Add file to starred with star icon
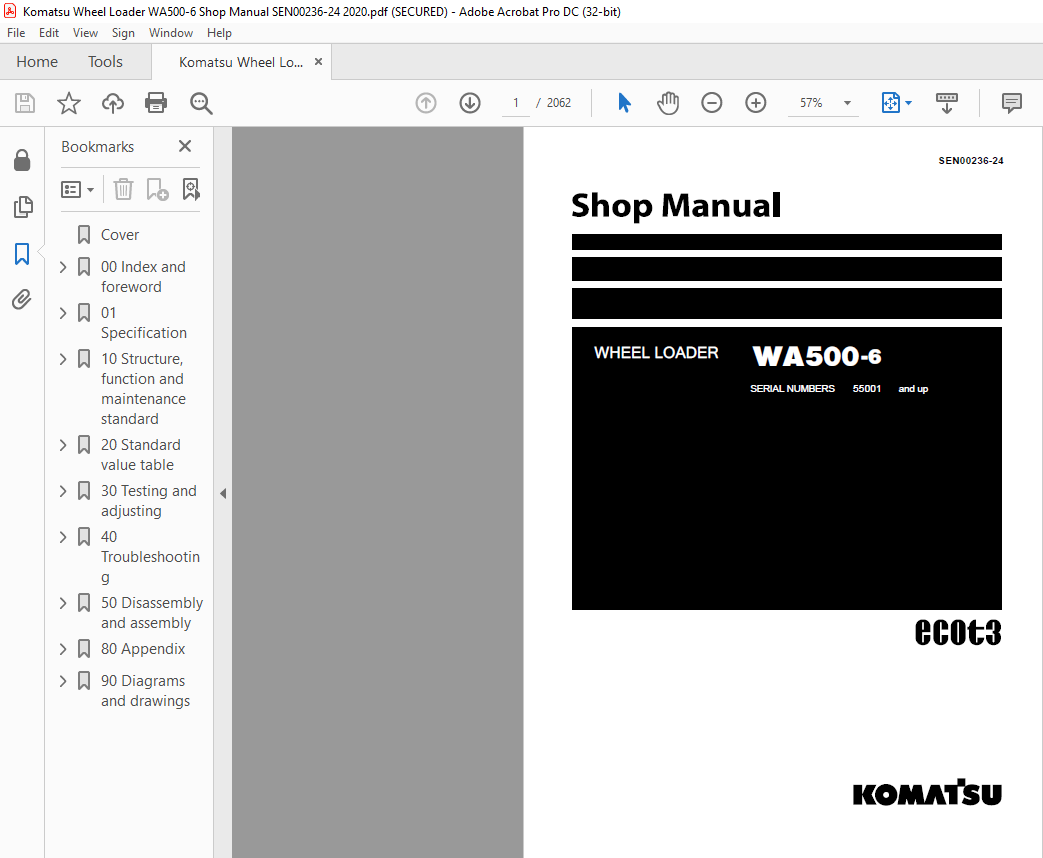The height and width of the screenshot is (858, 1043). point(69,103)
